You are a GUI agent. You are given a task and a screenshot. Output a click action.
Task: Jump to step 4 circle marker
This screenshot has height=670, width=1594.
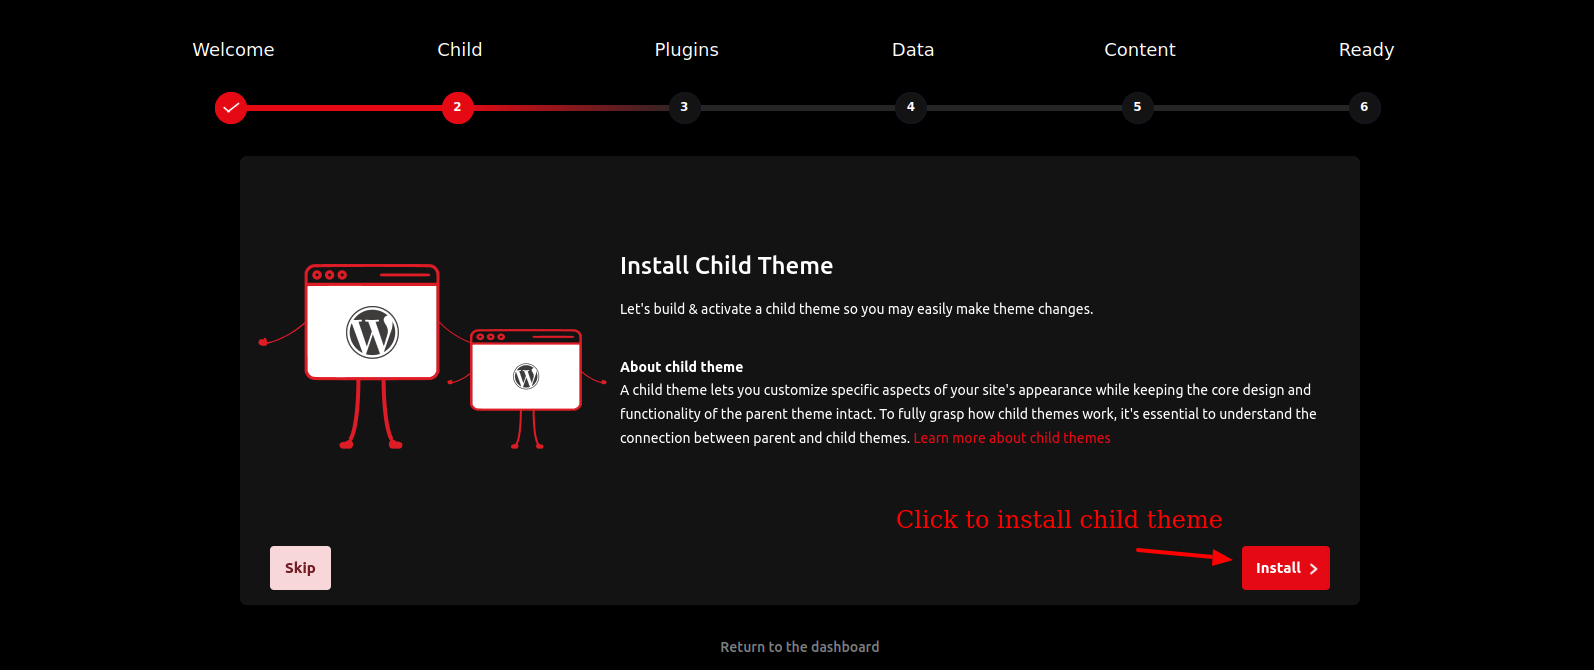coord(911,107)
